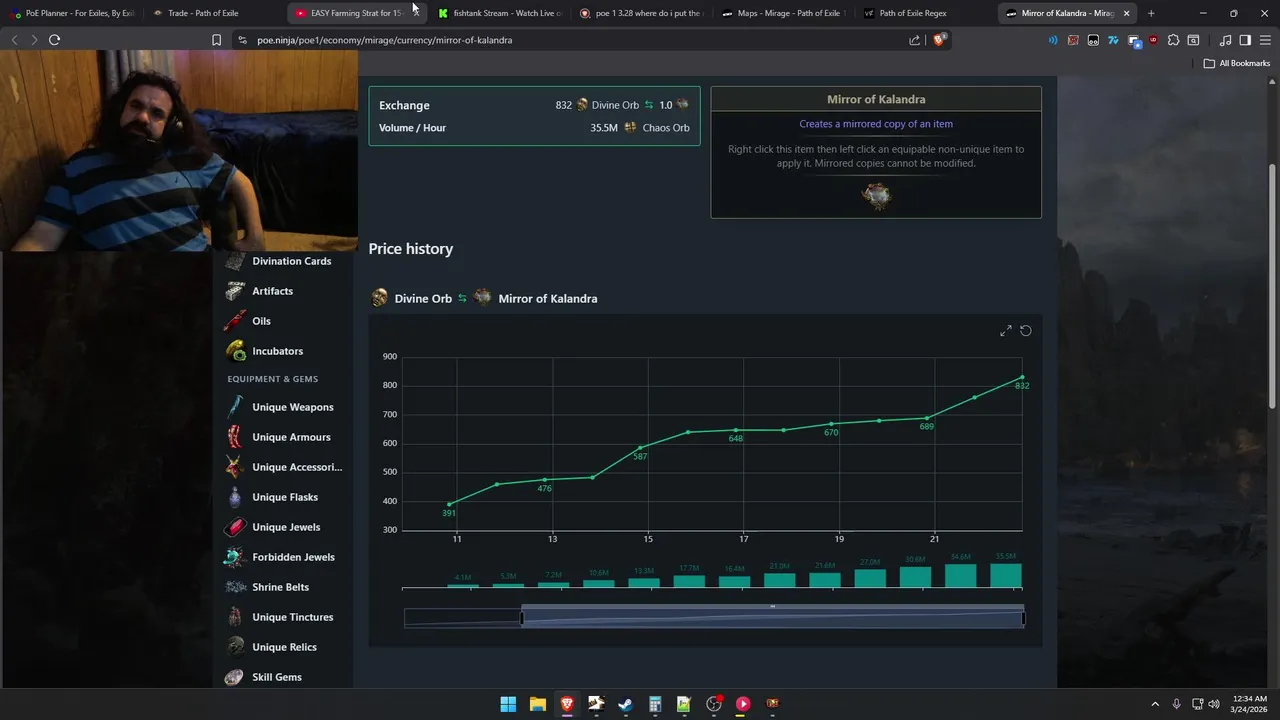Open All Bookmarks folder
Viewport: 1280px width, 720px height.
1236,63
